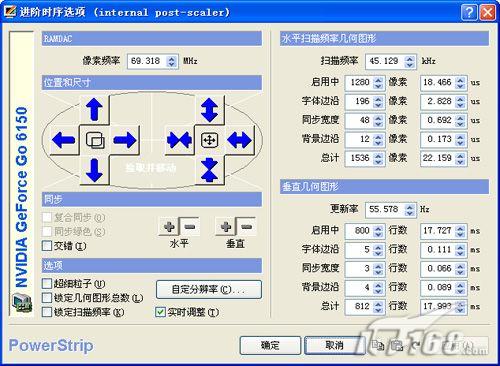The height and width of the screenshot is (366, 500).
Task: Increase 扫描频率 kHz with up arrow
Action: [409, 58]
